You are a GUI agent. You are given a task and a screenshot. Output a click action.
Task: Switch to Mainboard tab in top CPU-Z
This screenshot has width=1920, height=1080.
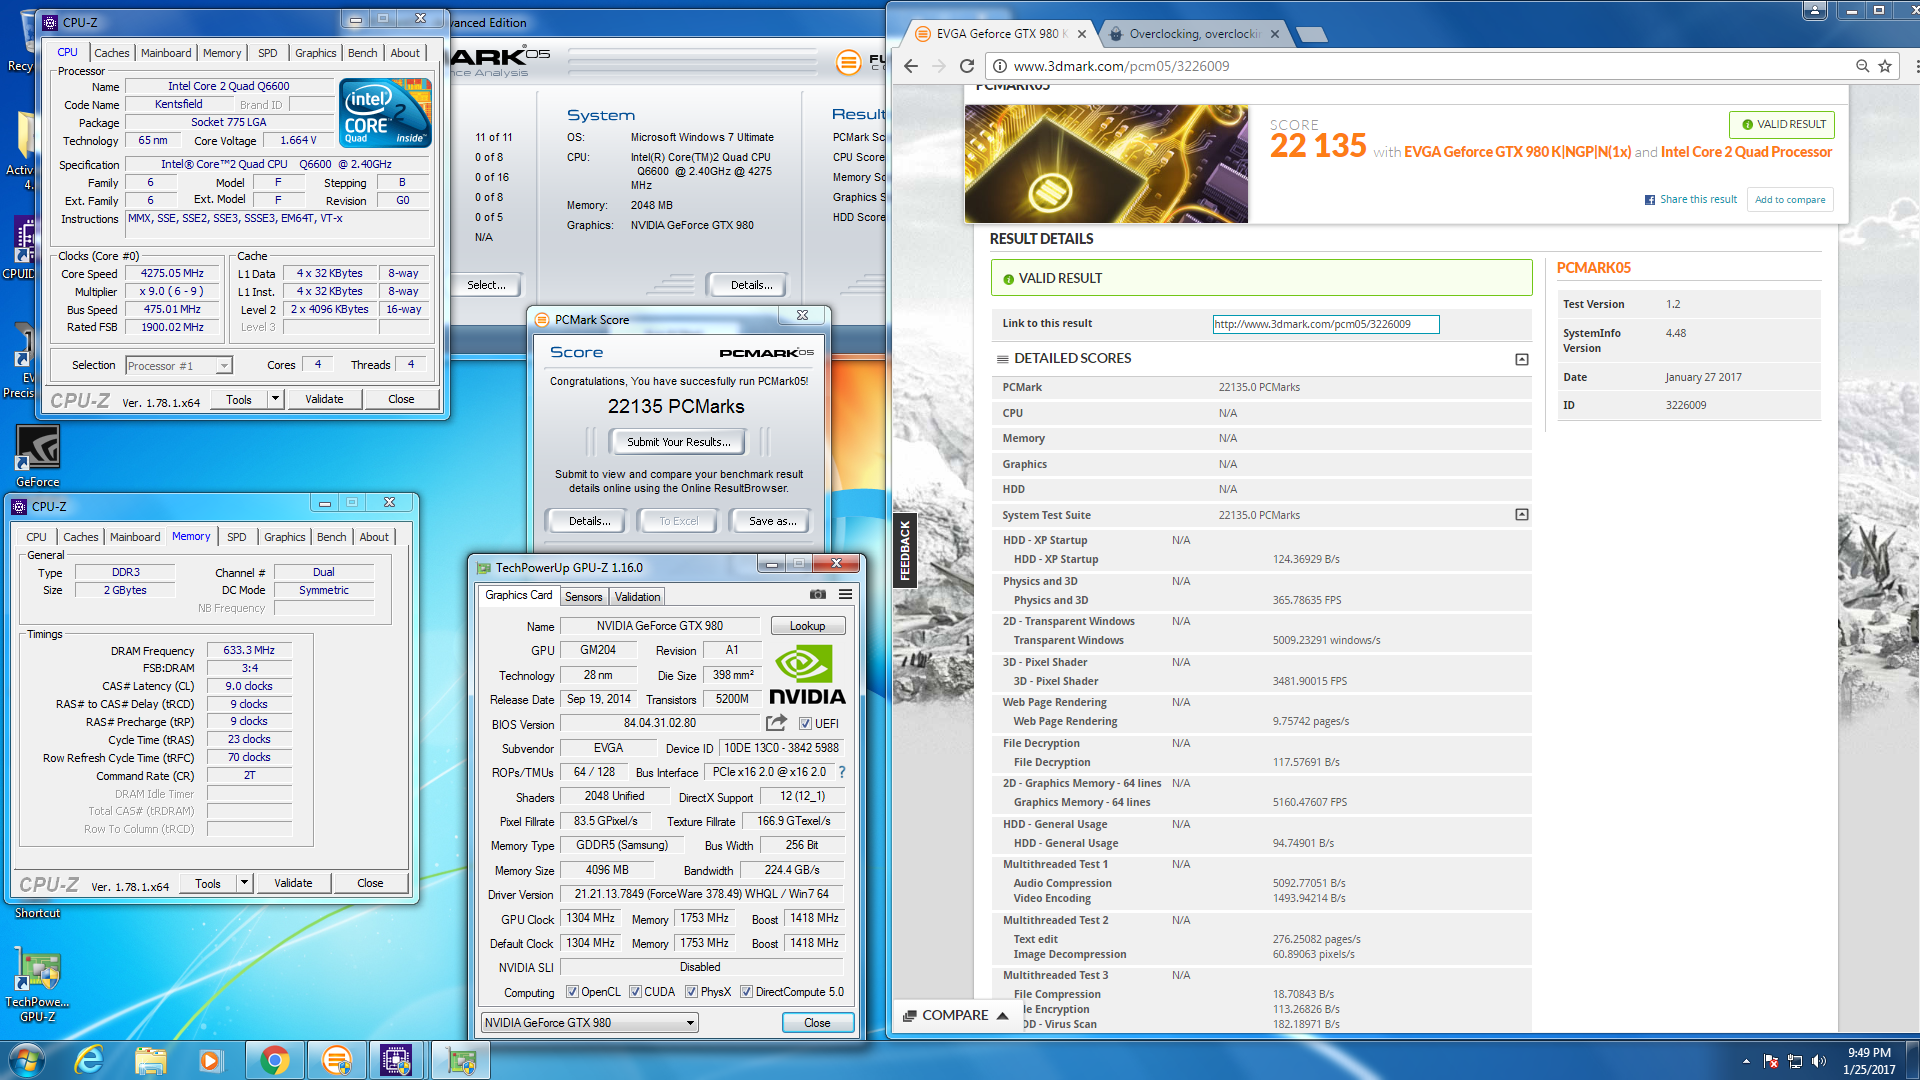tap(166, 53)
